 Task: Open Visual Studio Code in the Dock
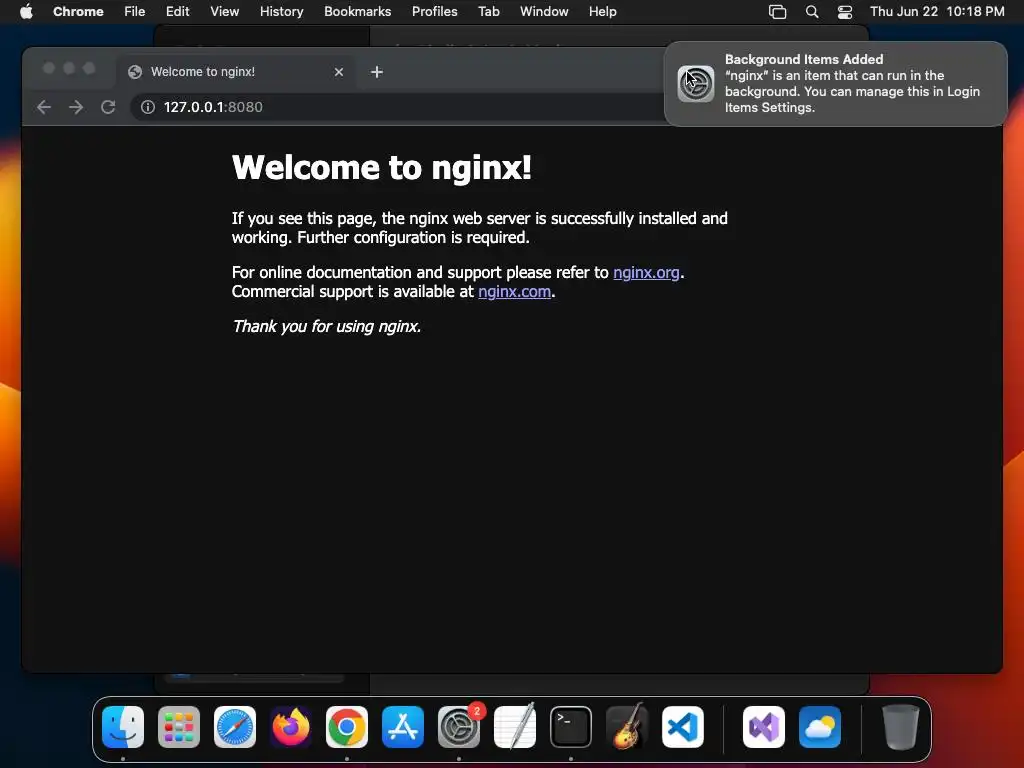[x=683, y=727]
